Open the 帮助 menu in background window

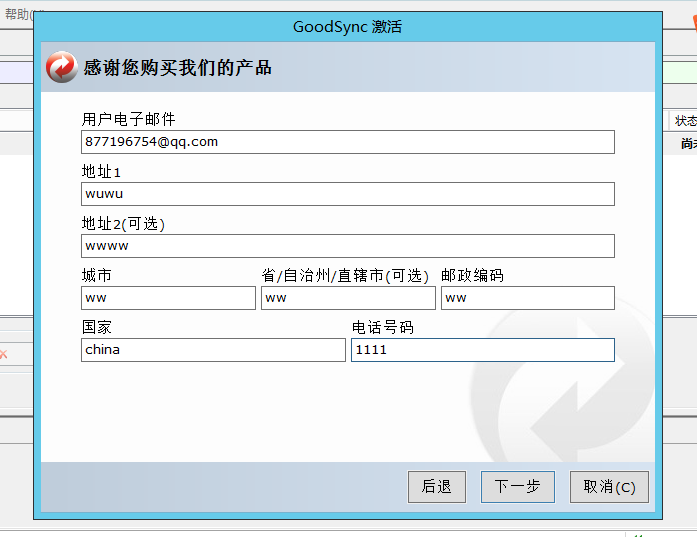point(18,14)
